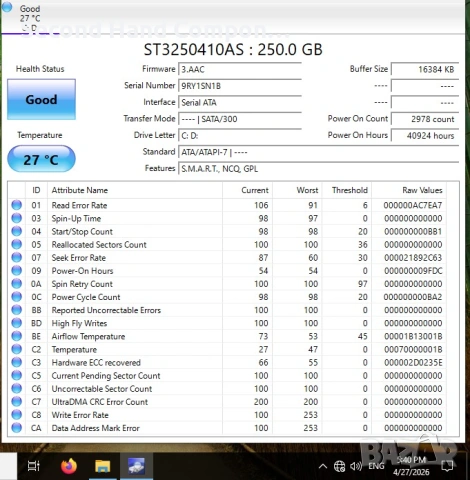
Task: Click the status orb for Airflow Temperature
Action: 16,336
